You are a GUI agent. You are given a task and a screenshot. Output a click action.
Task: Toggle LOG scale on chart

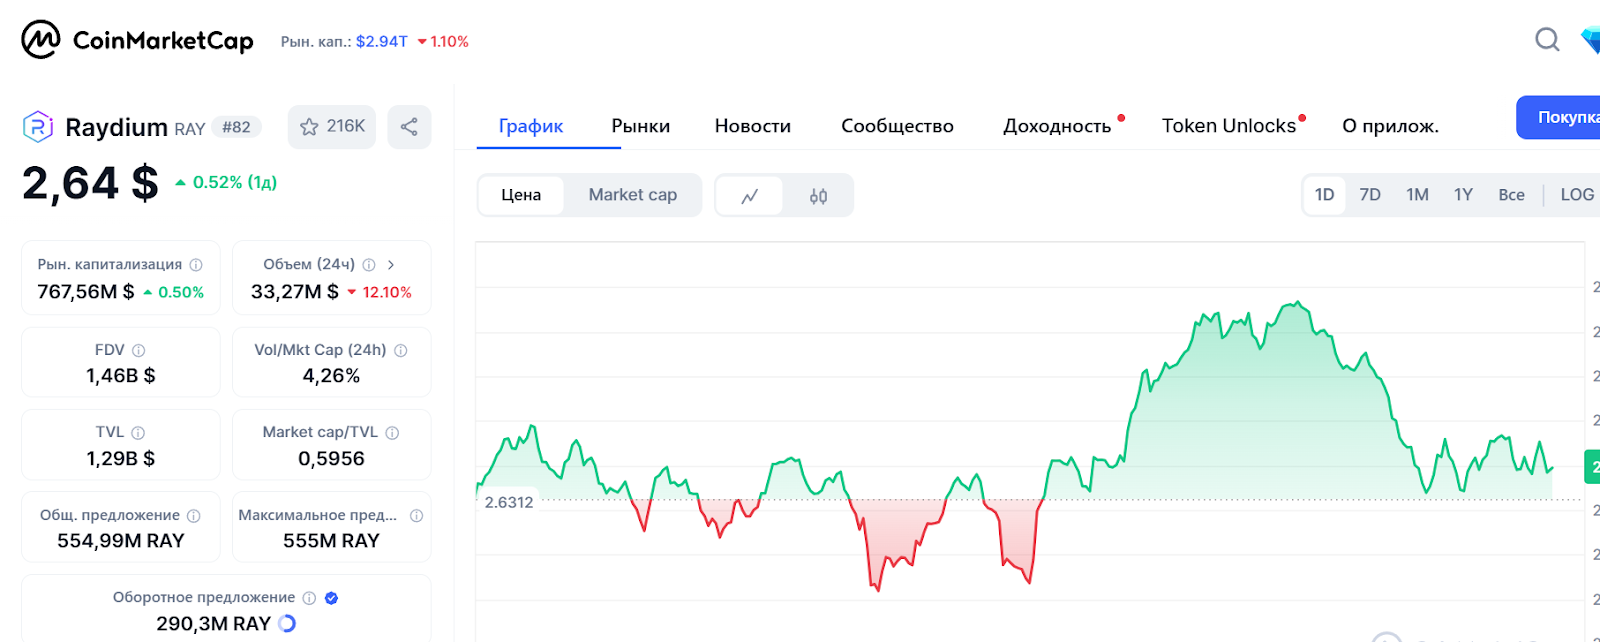1577,195
